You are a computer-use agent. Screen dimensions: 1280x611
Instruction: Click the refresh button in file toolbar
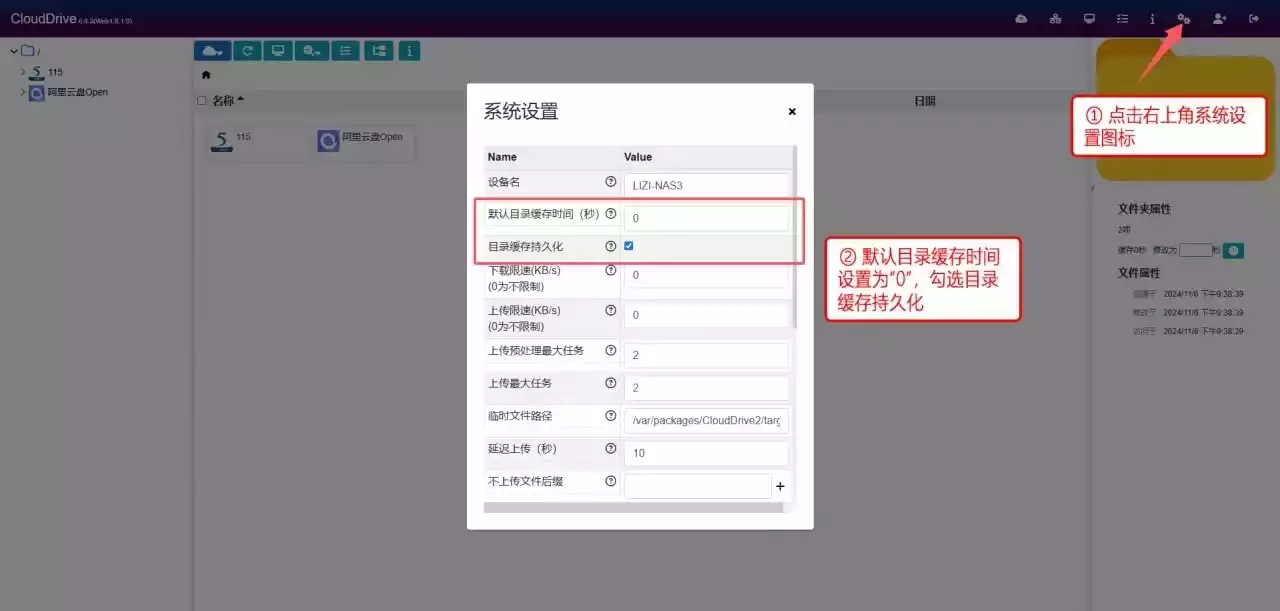247,50
